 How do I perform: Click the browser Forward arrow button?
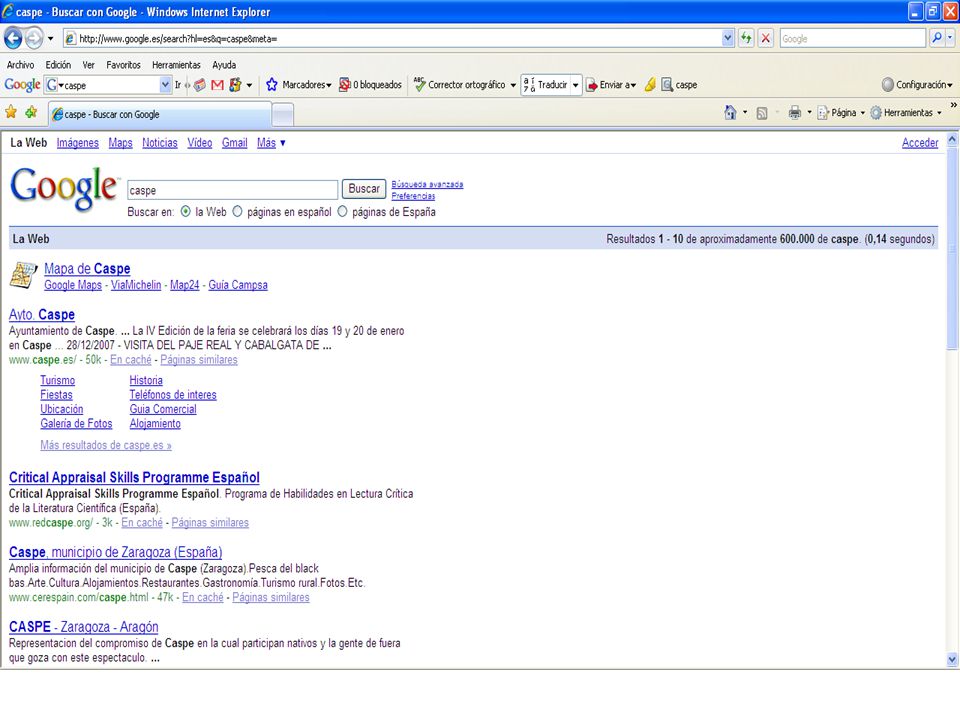point(34,39)
